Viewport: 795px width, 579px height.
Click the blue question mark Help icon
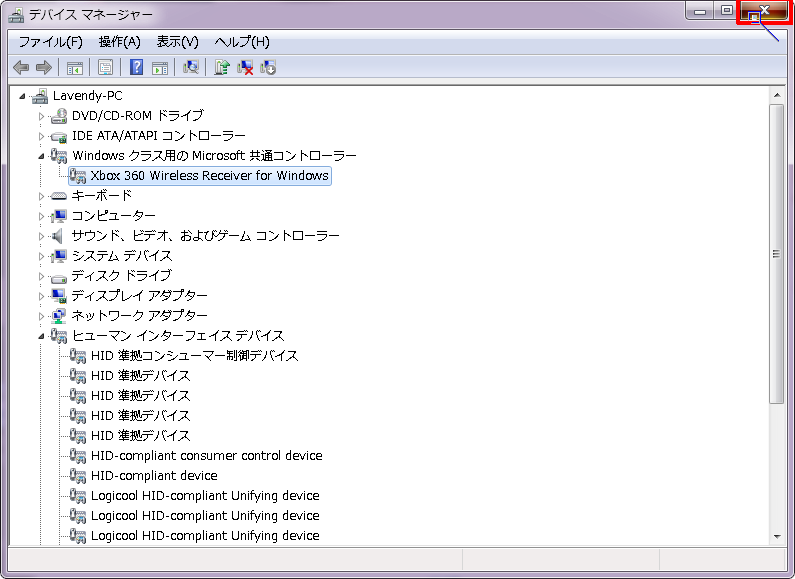pos(136,67)
